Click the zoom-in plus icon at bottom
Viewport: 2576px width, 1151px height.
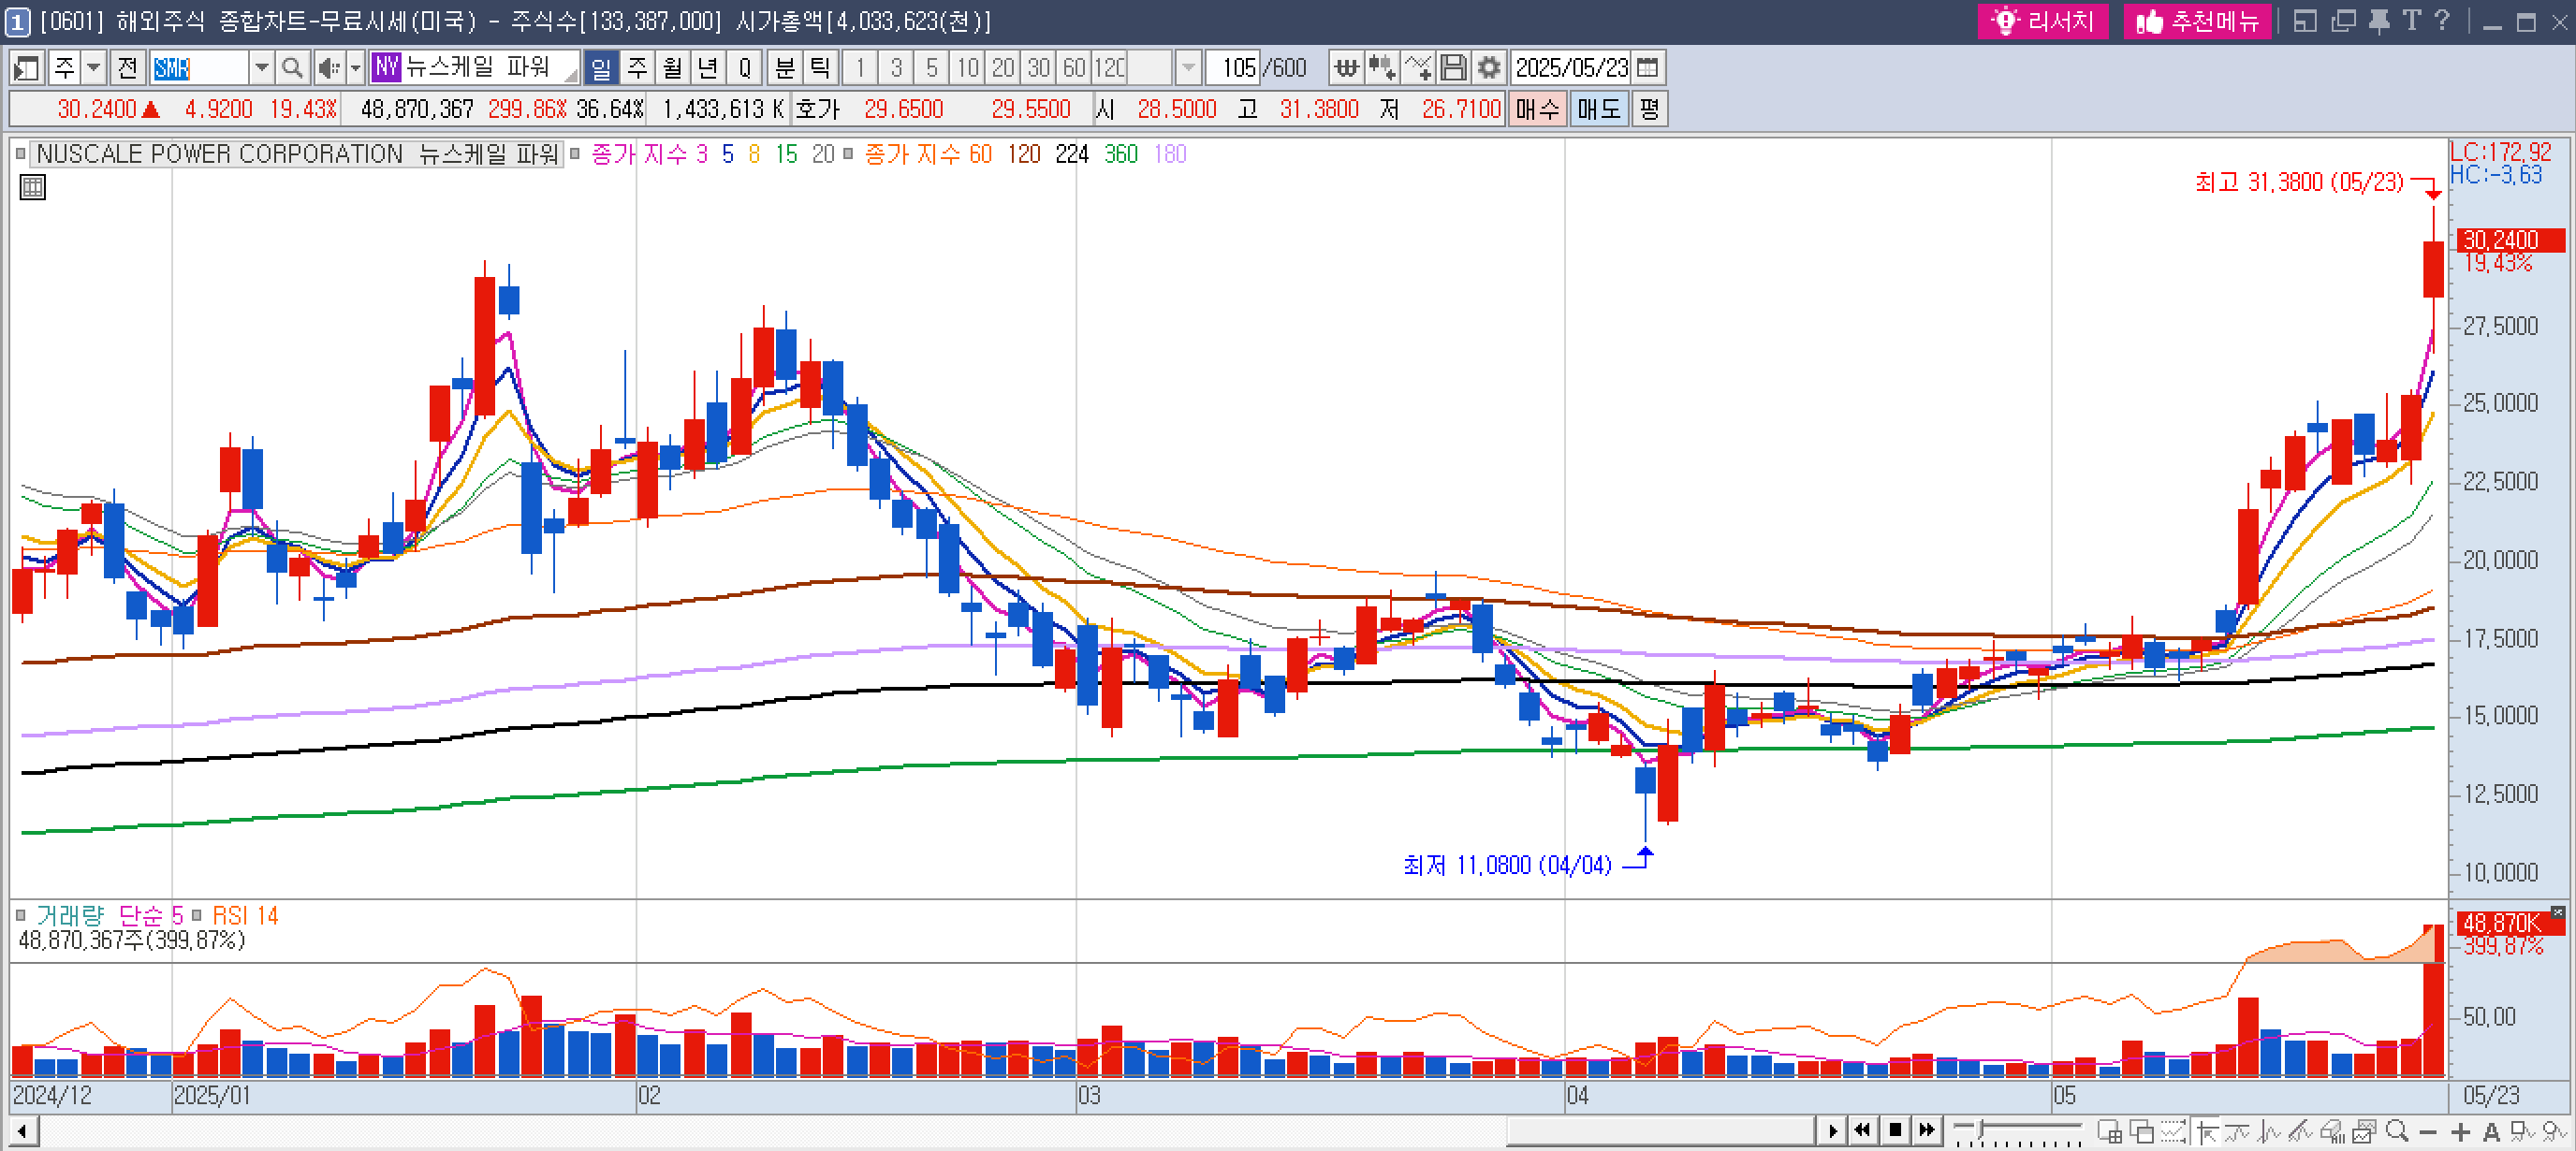tap(2460, 1132)
